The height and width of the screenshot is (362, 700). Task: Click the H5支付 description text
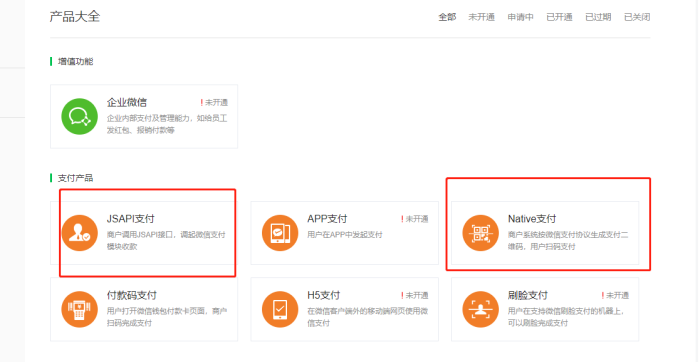367,317
